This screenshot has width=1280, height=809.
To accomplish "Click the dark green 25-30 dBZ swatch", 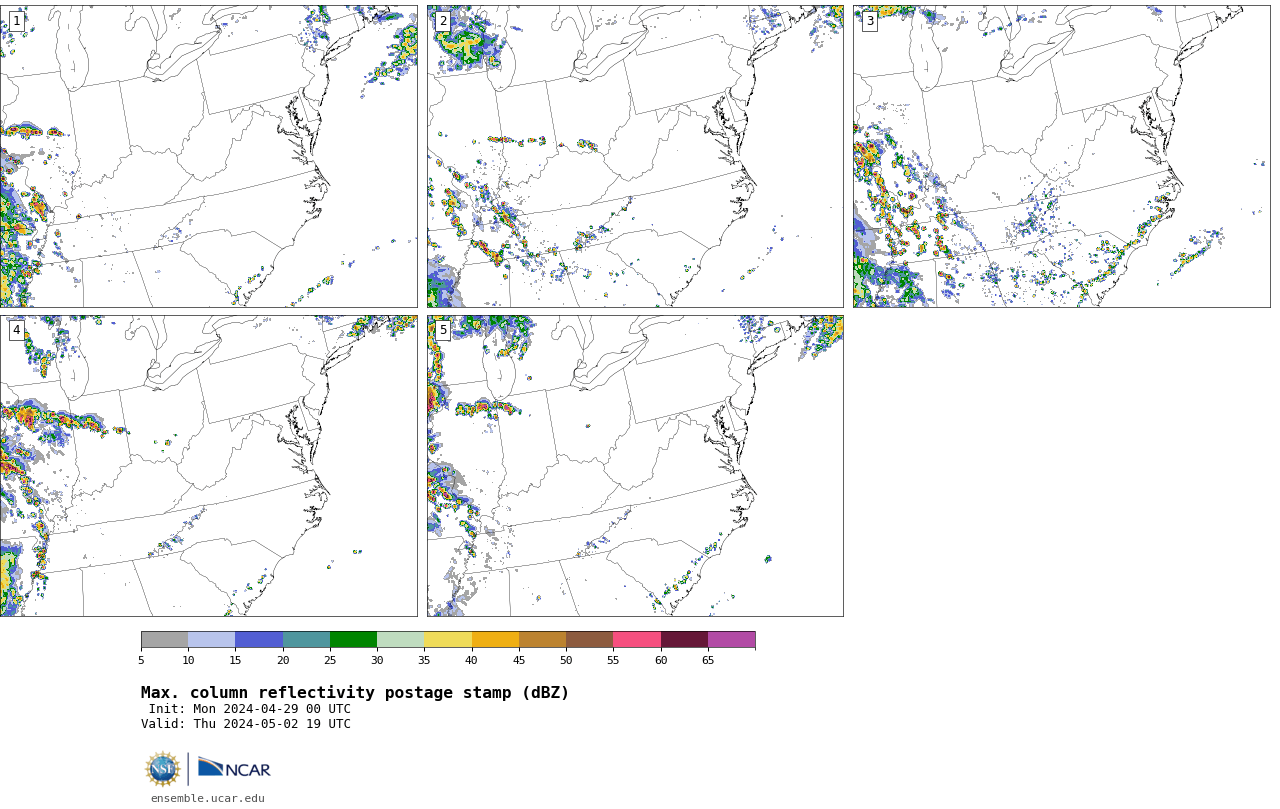I will tap(354, 640).
